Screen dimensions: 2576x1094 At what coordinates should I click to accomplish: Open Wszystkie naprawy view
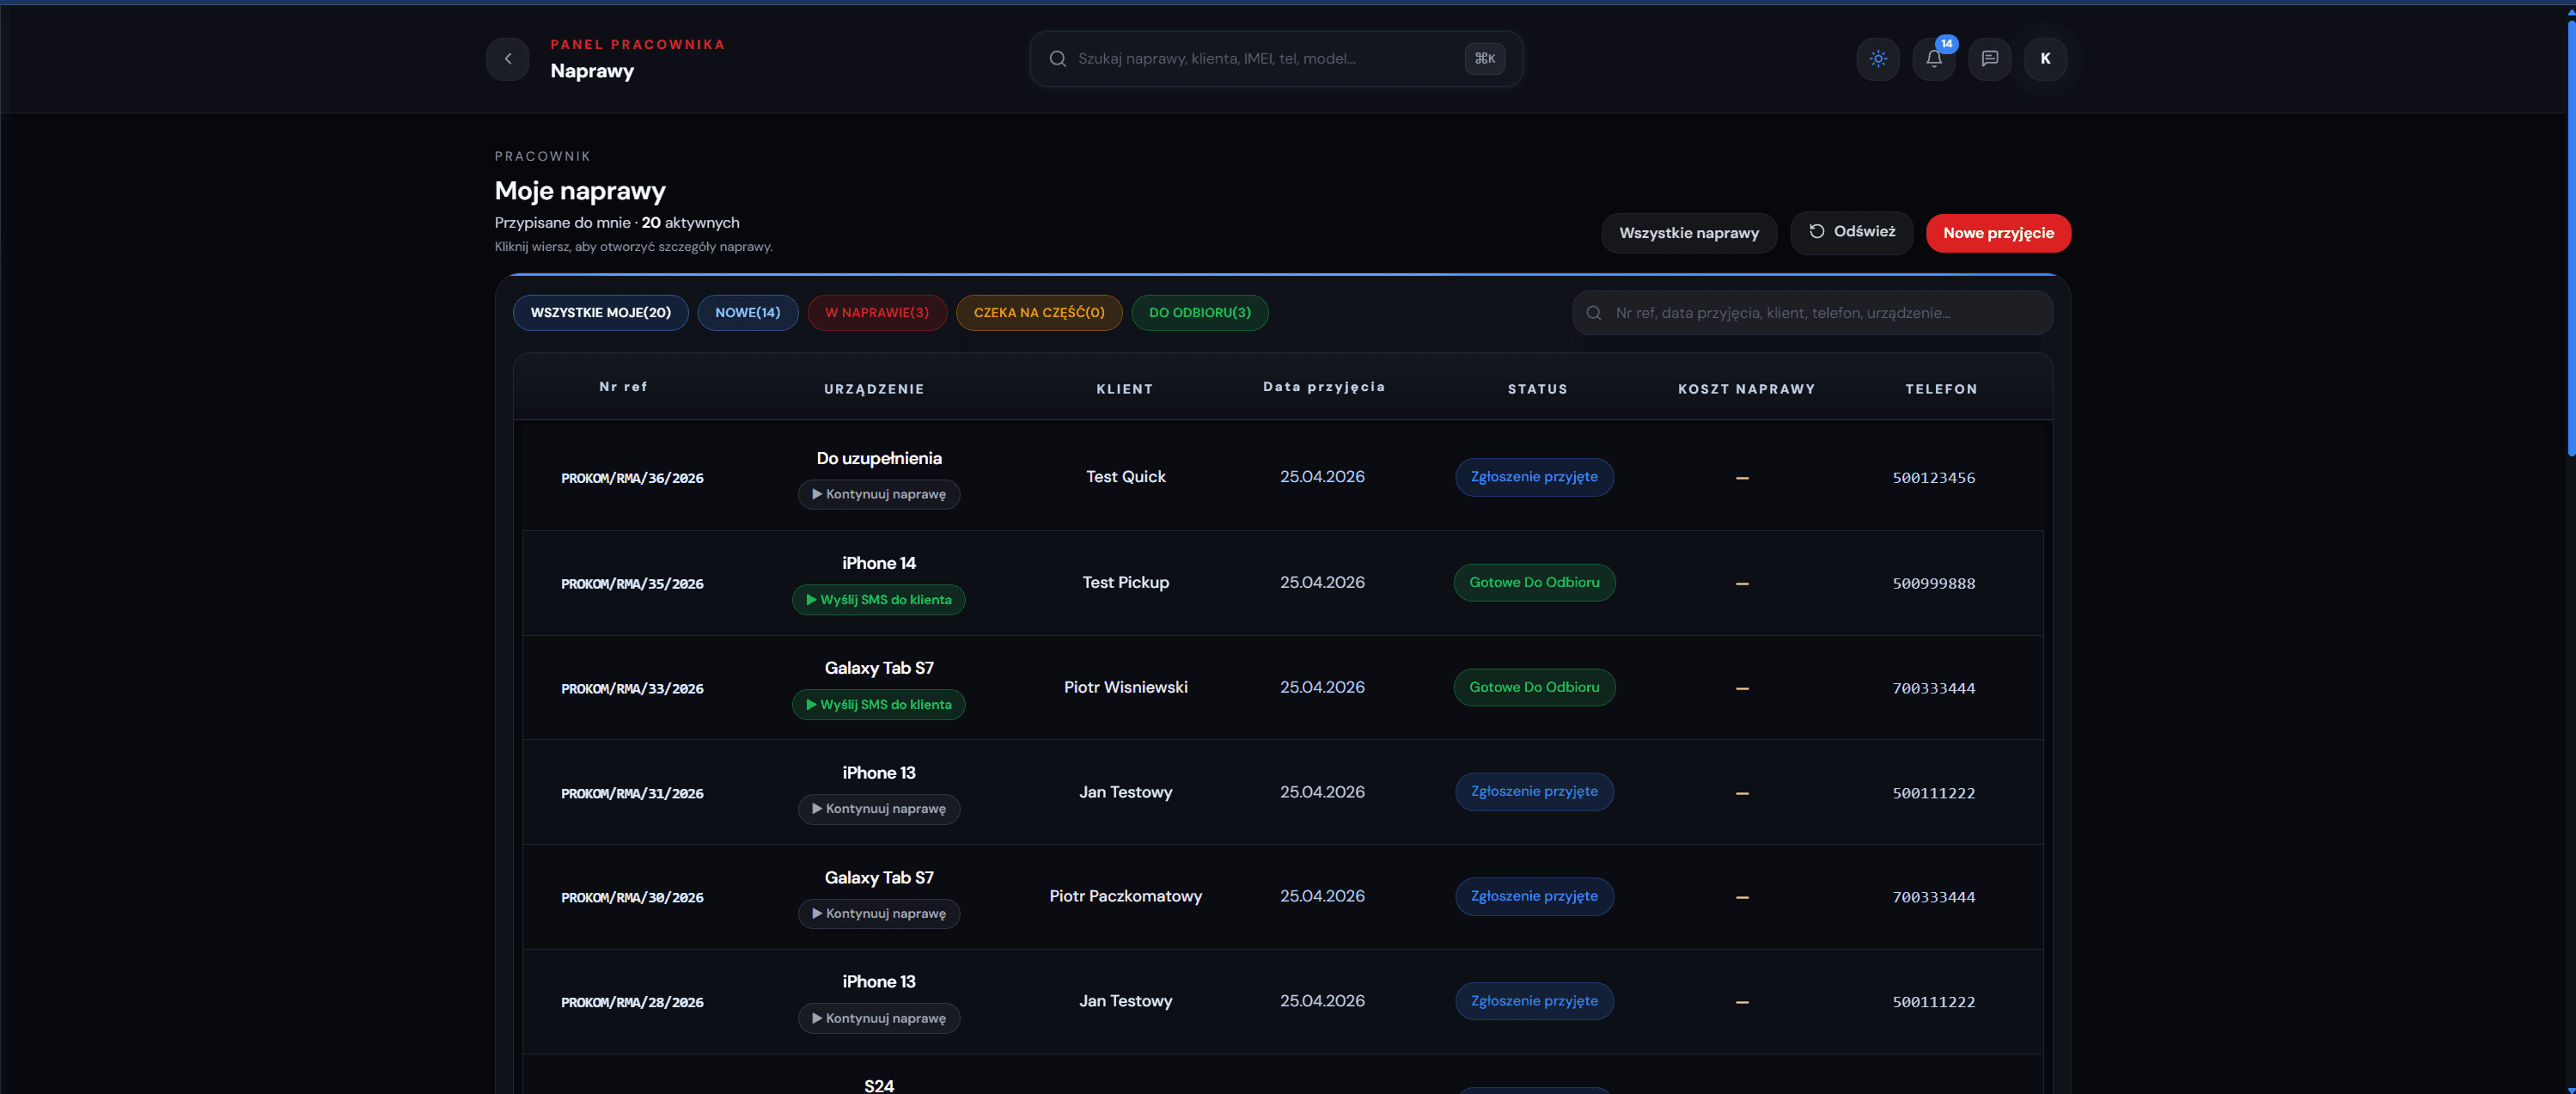coord(1689,233)
